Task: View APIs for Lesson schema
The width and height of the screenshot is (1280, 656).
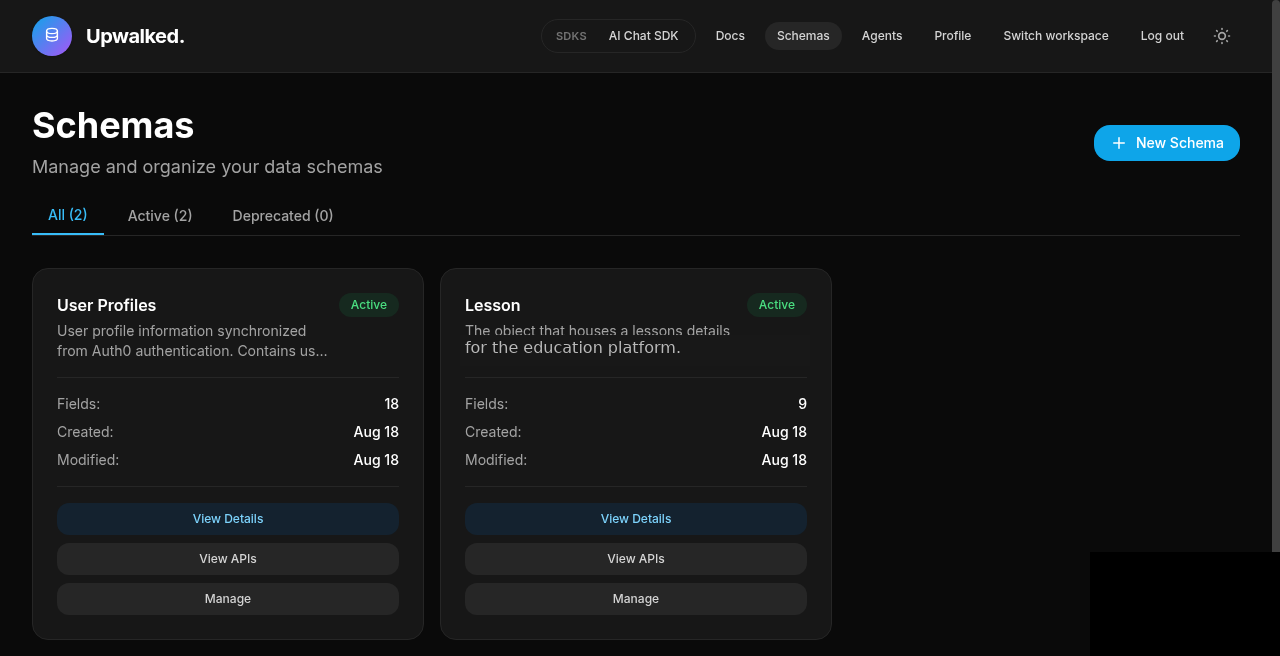Action: point(636,559)
